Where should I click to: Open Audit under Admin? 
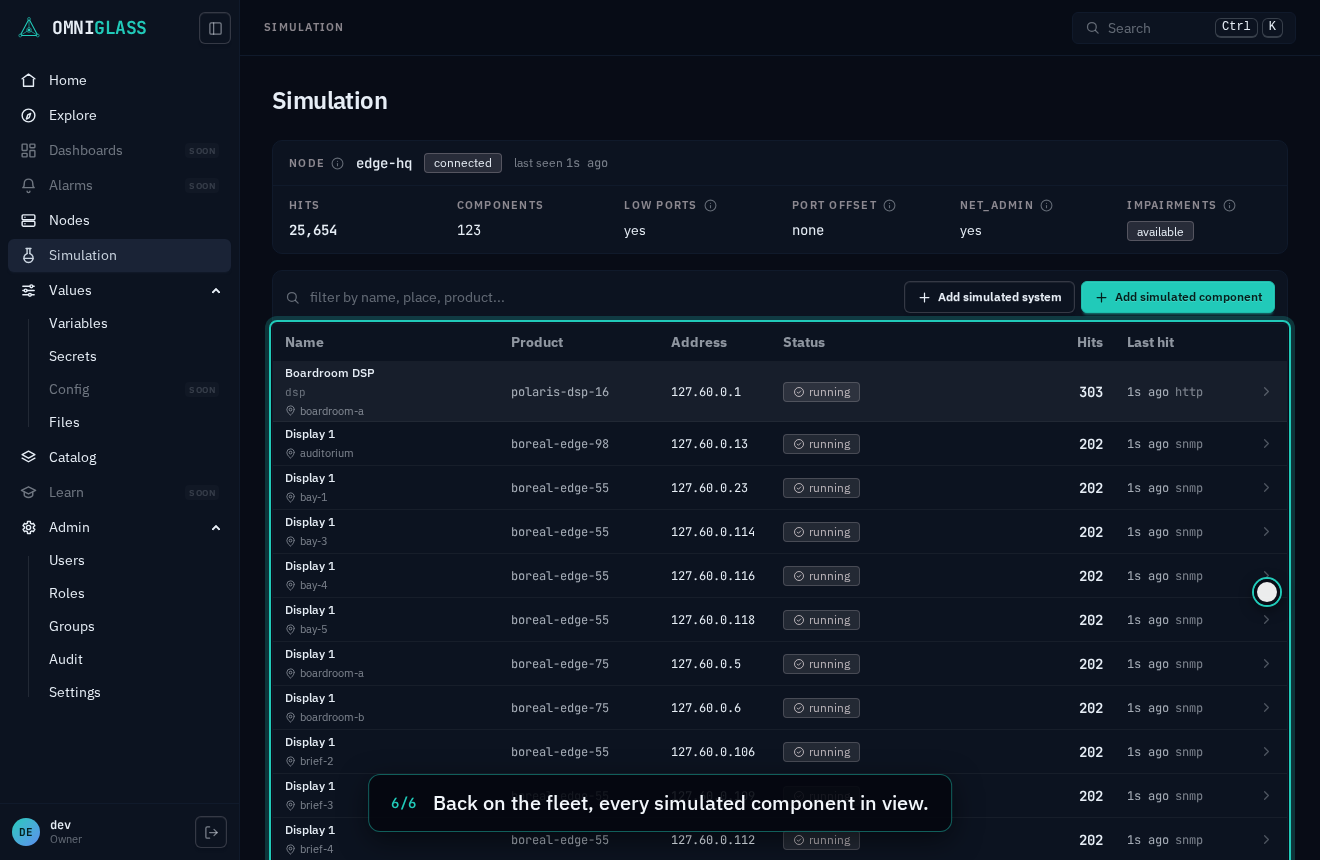point(66,659)
